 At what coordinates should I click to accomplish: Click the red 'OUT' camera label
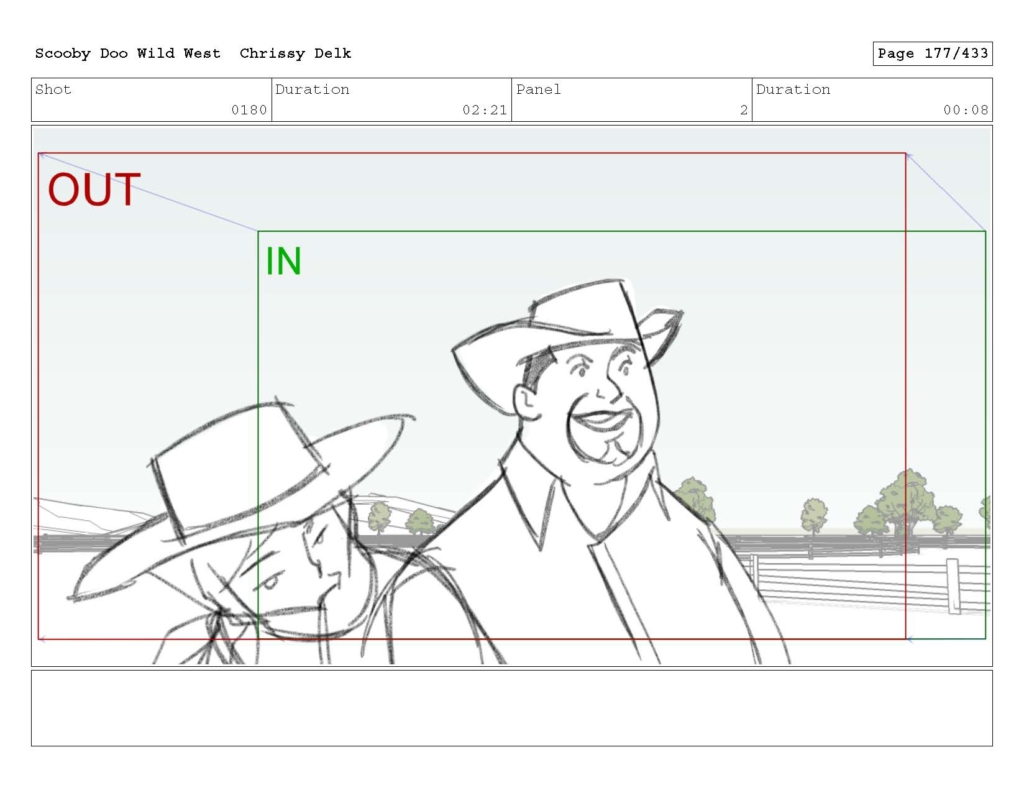pyautogui.click(x=94, y=190)
